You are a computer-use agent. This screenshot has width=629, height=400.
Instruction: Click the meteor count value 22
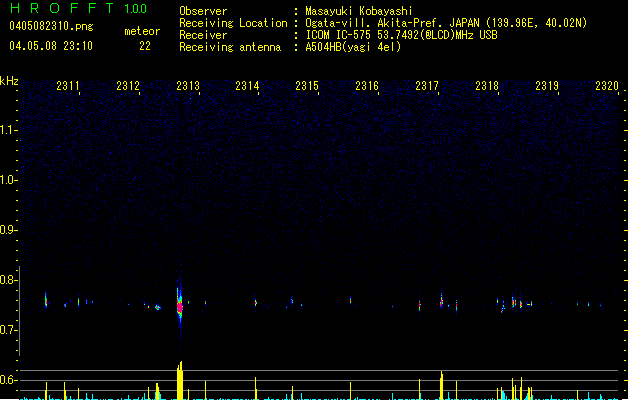145,46
